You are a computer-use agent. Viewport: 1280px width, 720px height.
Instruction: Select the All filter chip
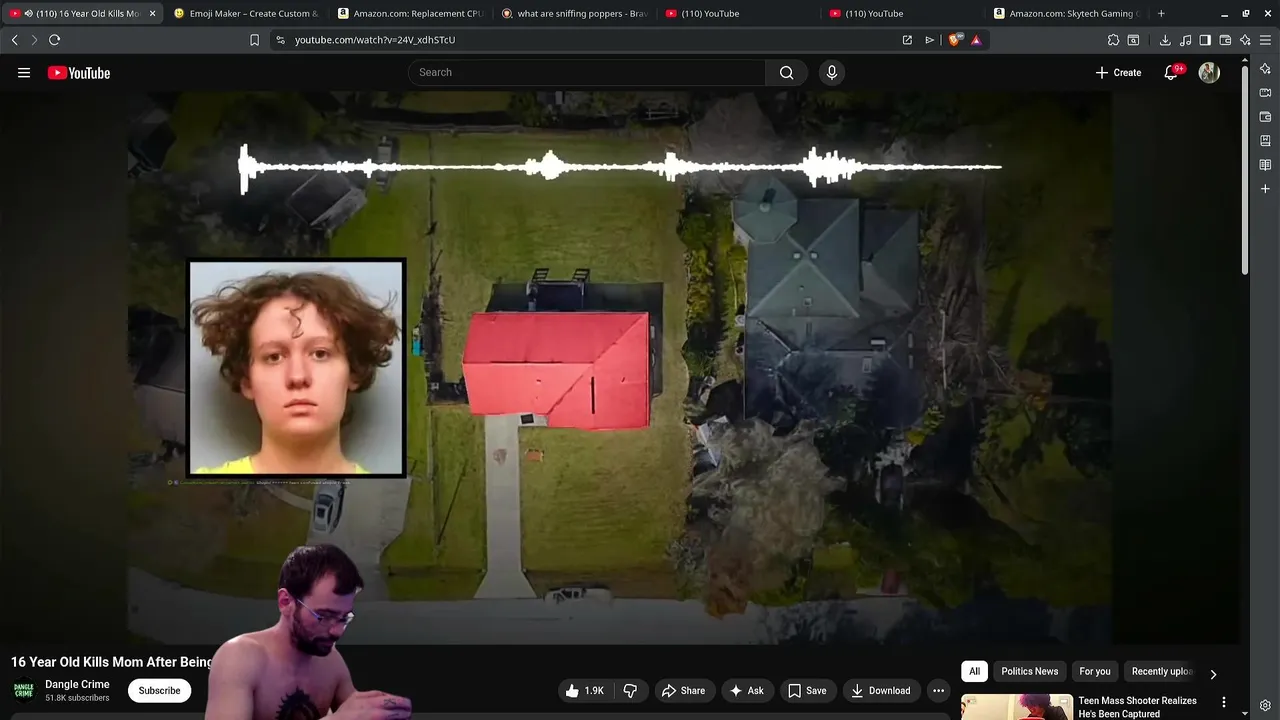click(x=974, y=672)
